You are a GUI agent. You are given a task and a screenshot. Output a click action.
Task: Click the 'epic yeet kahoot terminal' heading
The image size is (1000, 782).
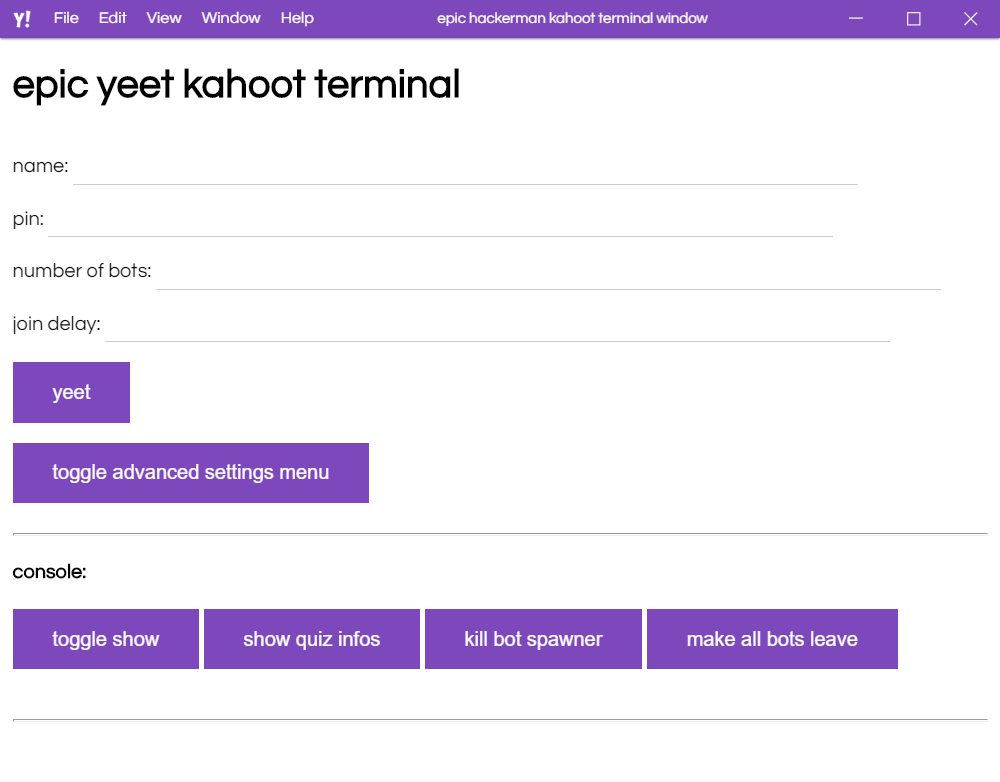click(236, 85)
